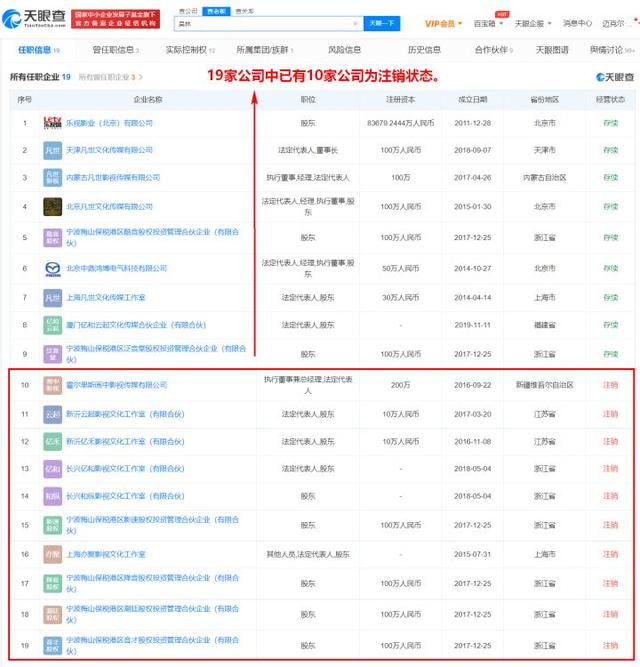The height and width of the screenshot is (667, 640).
Task: Click the 北京中鑫鸿博电气科技 logo icon
Action: click(x=53, y=268)
